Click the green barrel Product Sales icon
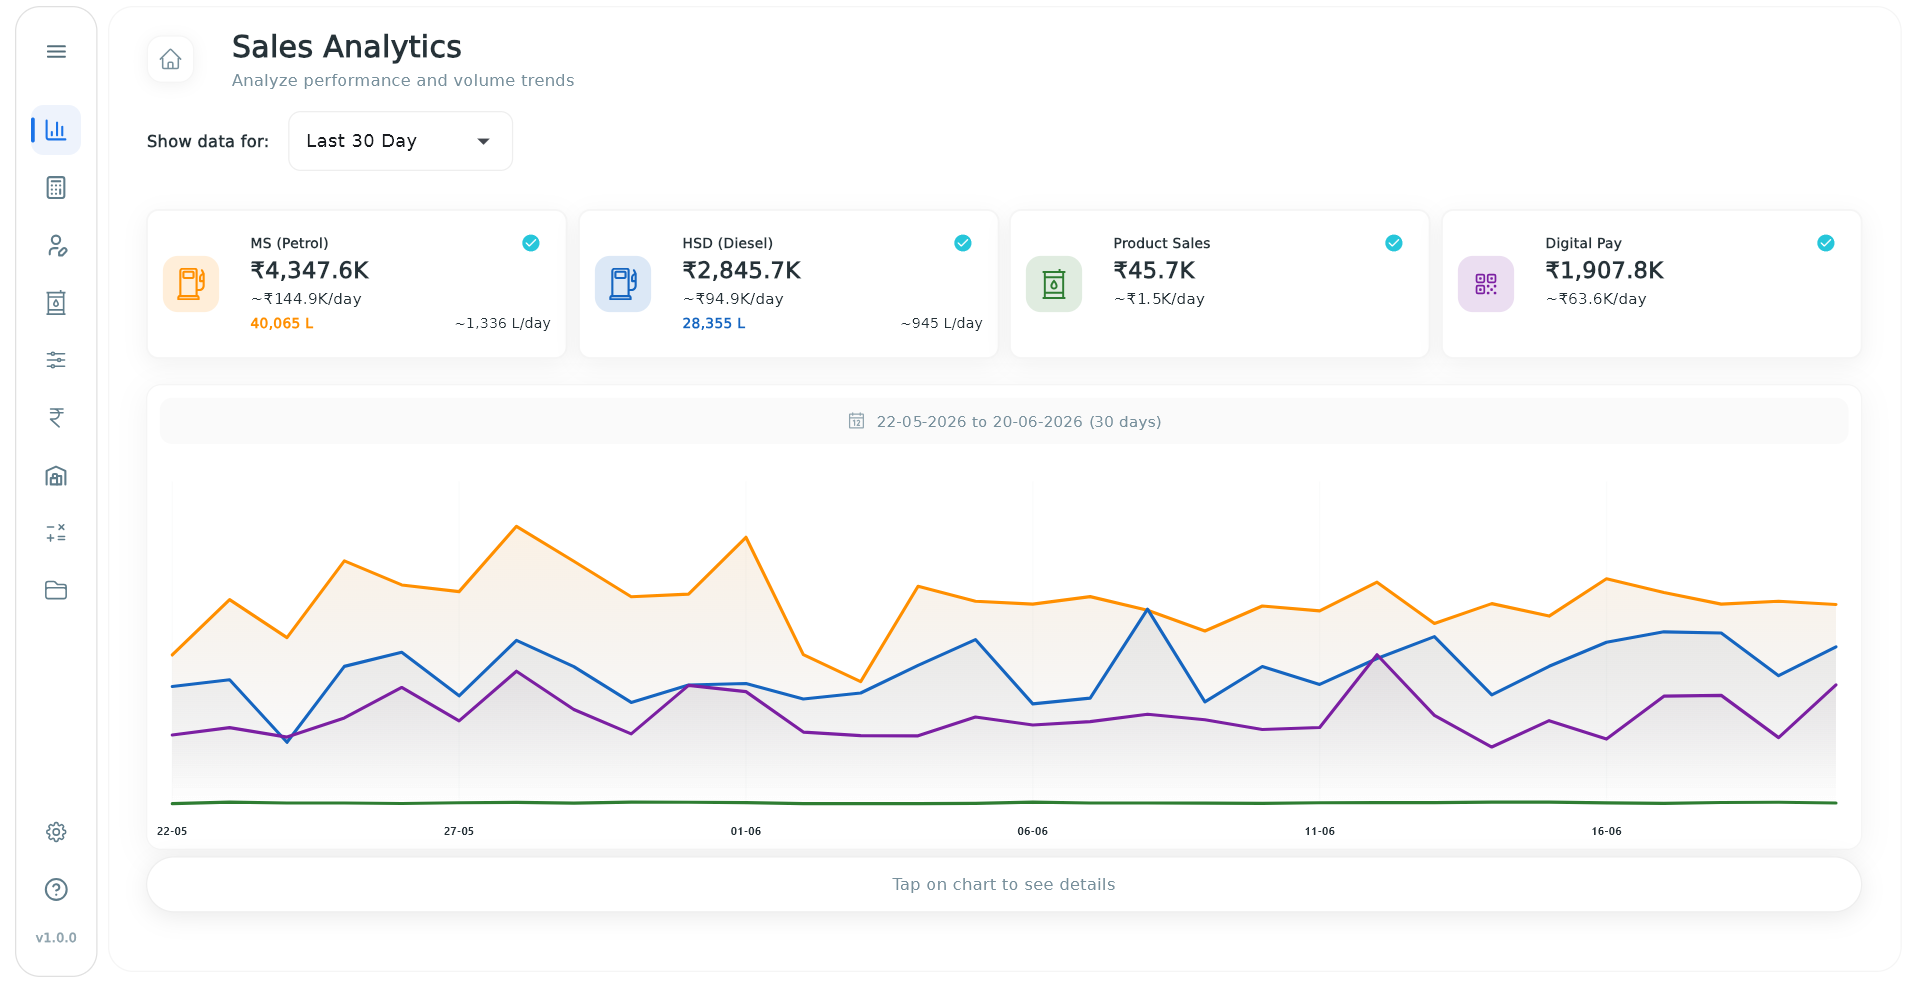Viewport: 1919px width, 981px height. tap(1054, 284)
